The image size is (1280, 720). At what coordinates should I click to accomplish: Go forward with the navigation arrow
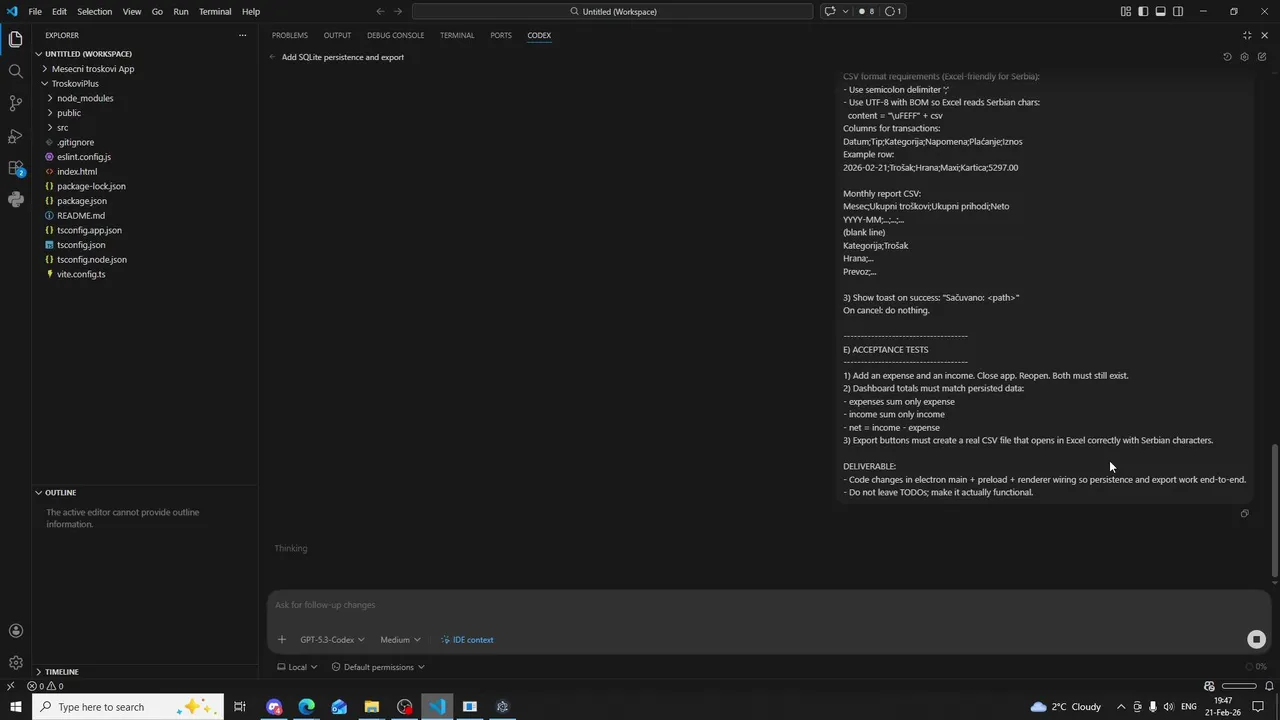click(x=398, y=11)
